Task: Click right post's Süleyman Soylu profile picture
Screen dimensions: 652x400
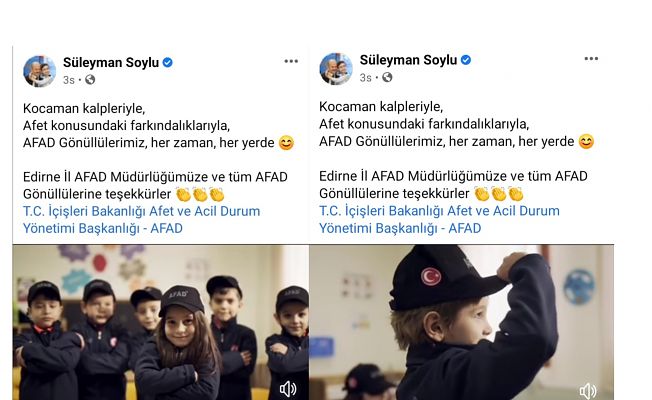Action: tap(336, 69)
